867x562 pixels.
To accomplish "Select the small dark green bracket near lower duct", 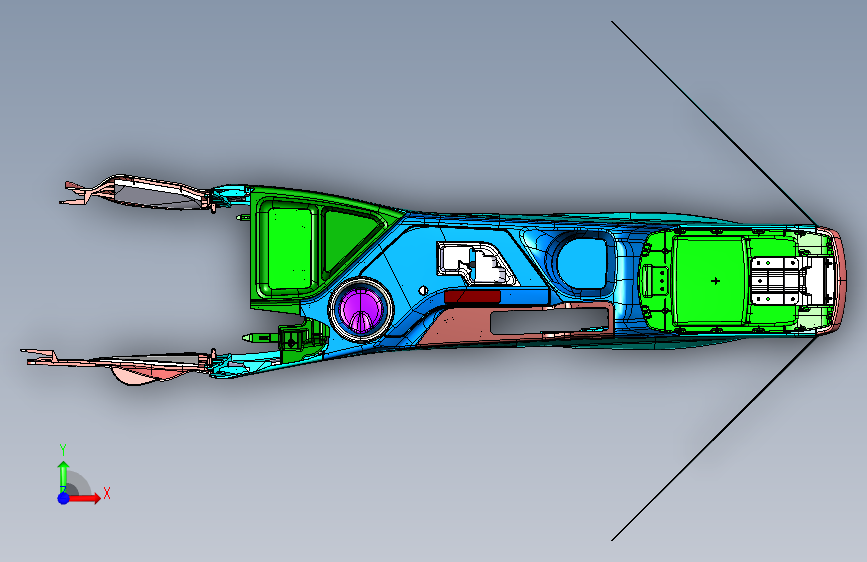I will tap(292, 341).
